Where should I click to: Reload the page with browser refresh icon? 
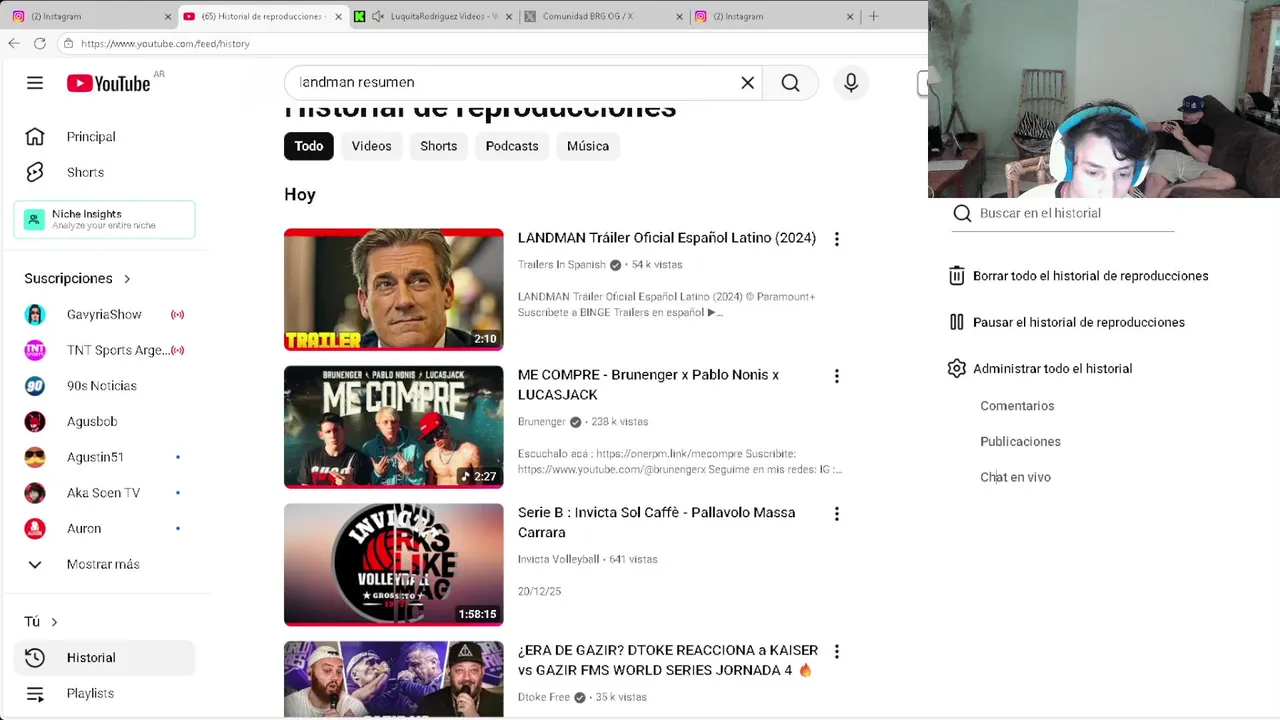tap(40, 43)
